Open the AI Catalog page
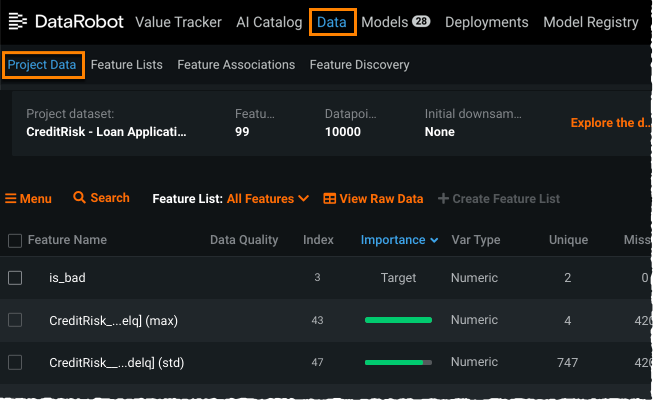Viewport: 653px width, 400px height. [x=270, y=22]
